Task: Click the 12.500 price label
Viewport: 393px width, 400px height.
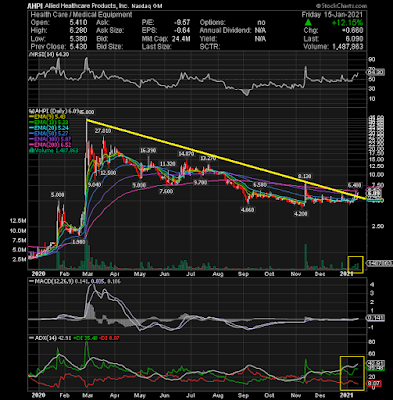Action: click(x=108, y=173)
